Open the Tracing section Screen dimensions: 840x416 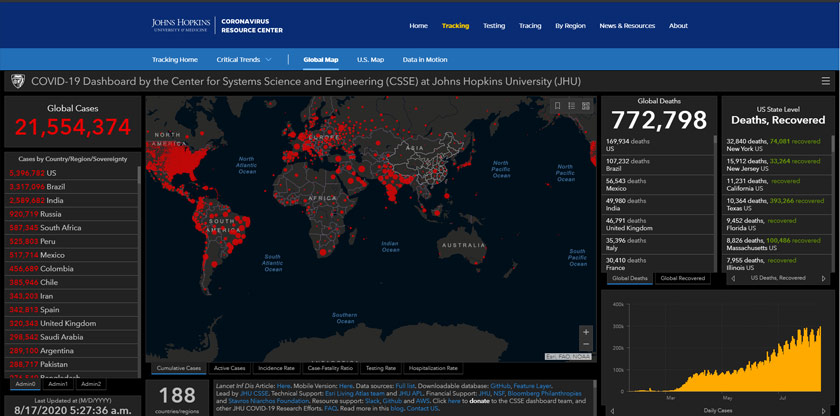530,26
